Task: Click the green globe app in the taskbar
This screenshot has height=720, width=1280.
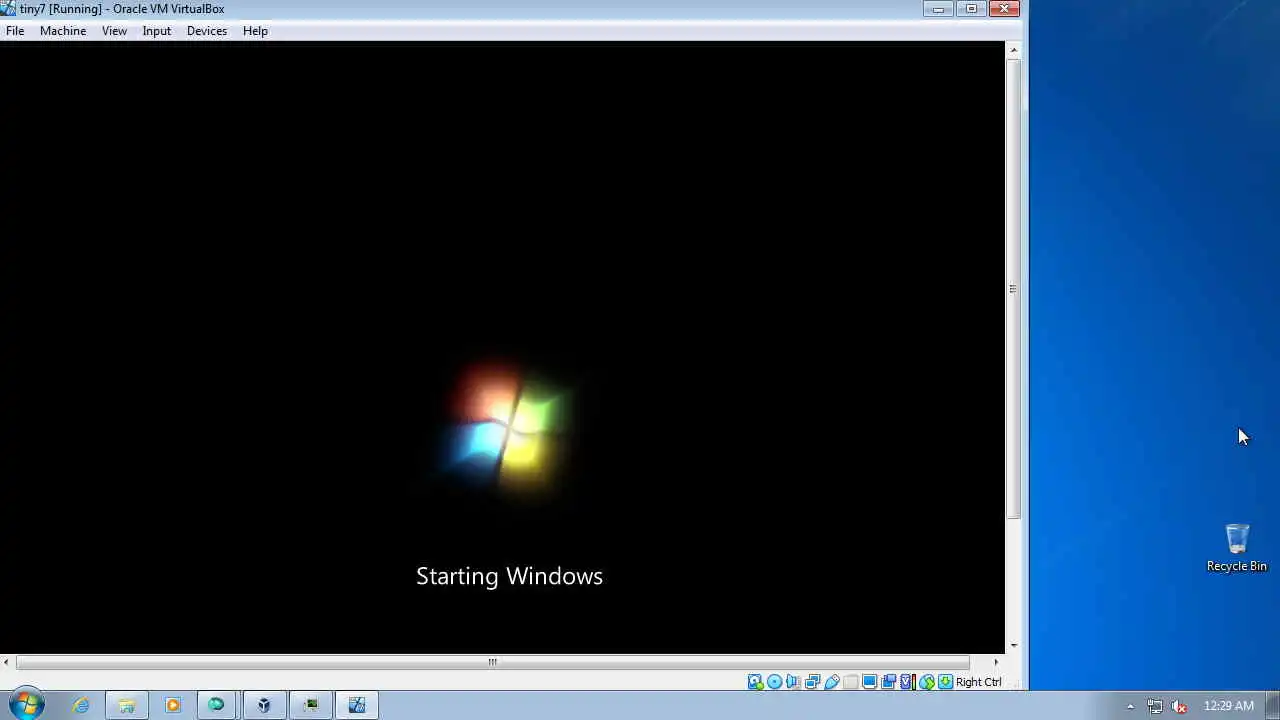Action: coord(216,705)
